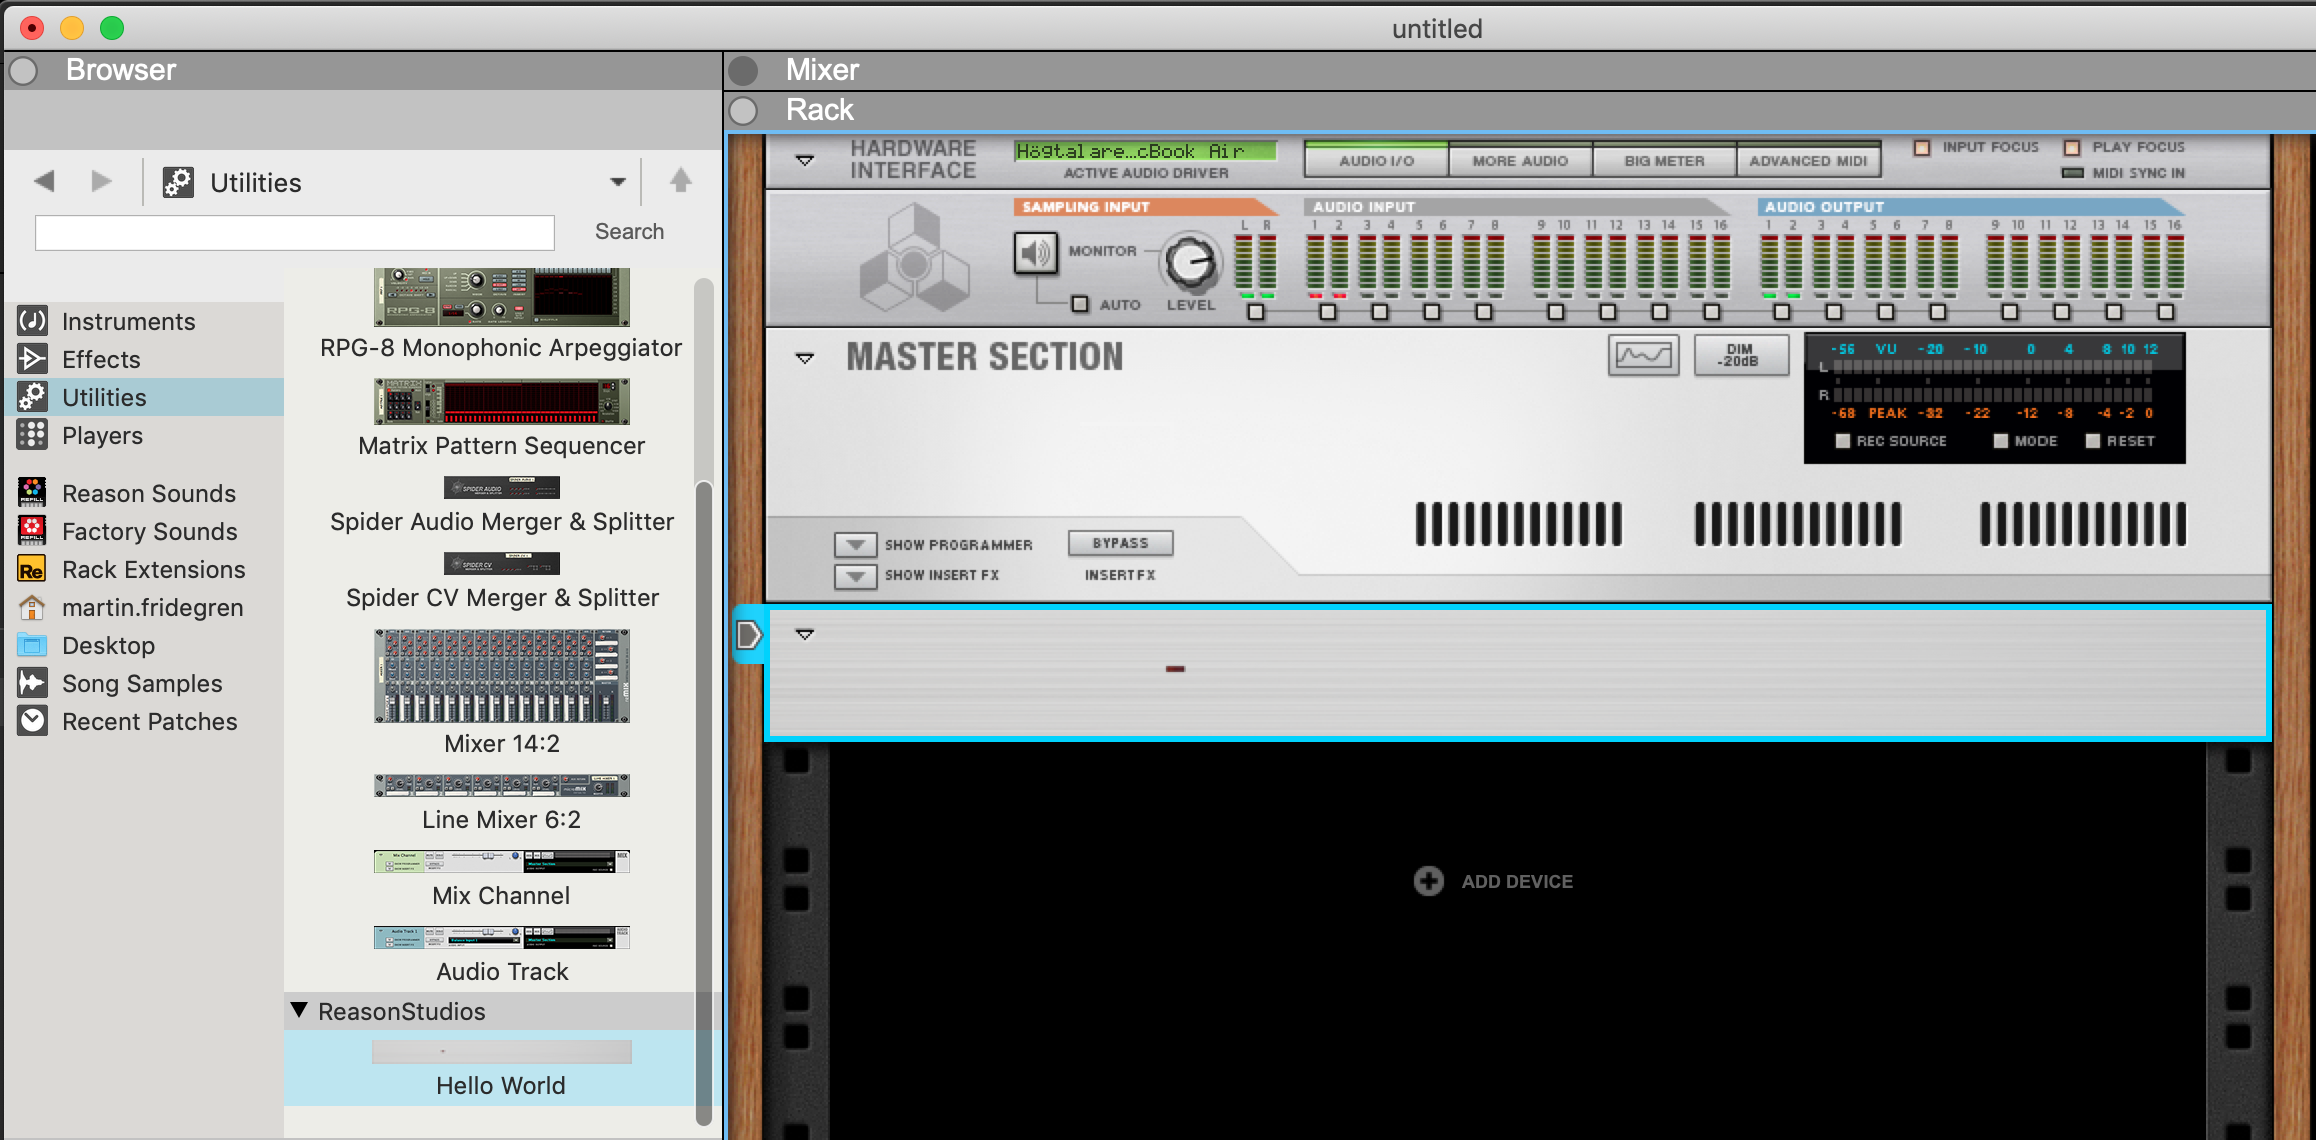Click the Browser up-folder arrow
The image size is (2316, 1140).
point(680,181)
